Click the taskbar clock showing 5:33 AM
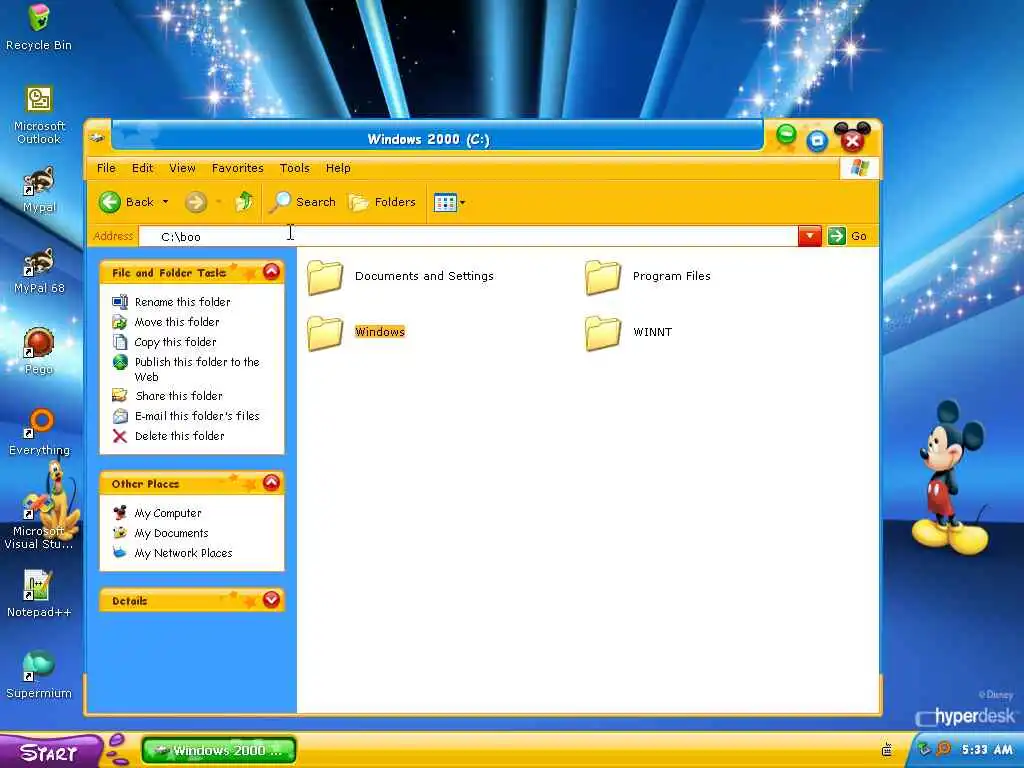1024x768 pixels. point(986,750)
